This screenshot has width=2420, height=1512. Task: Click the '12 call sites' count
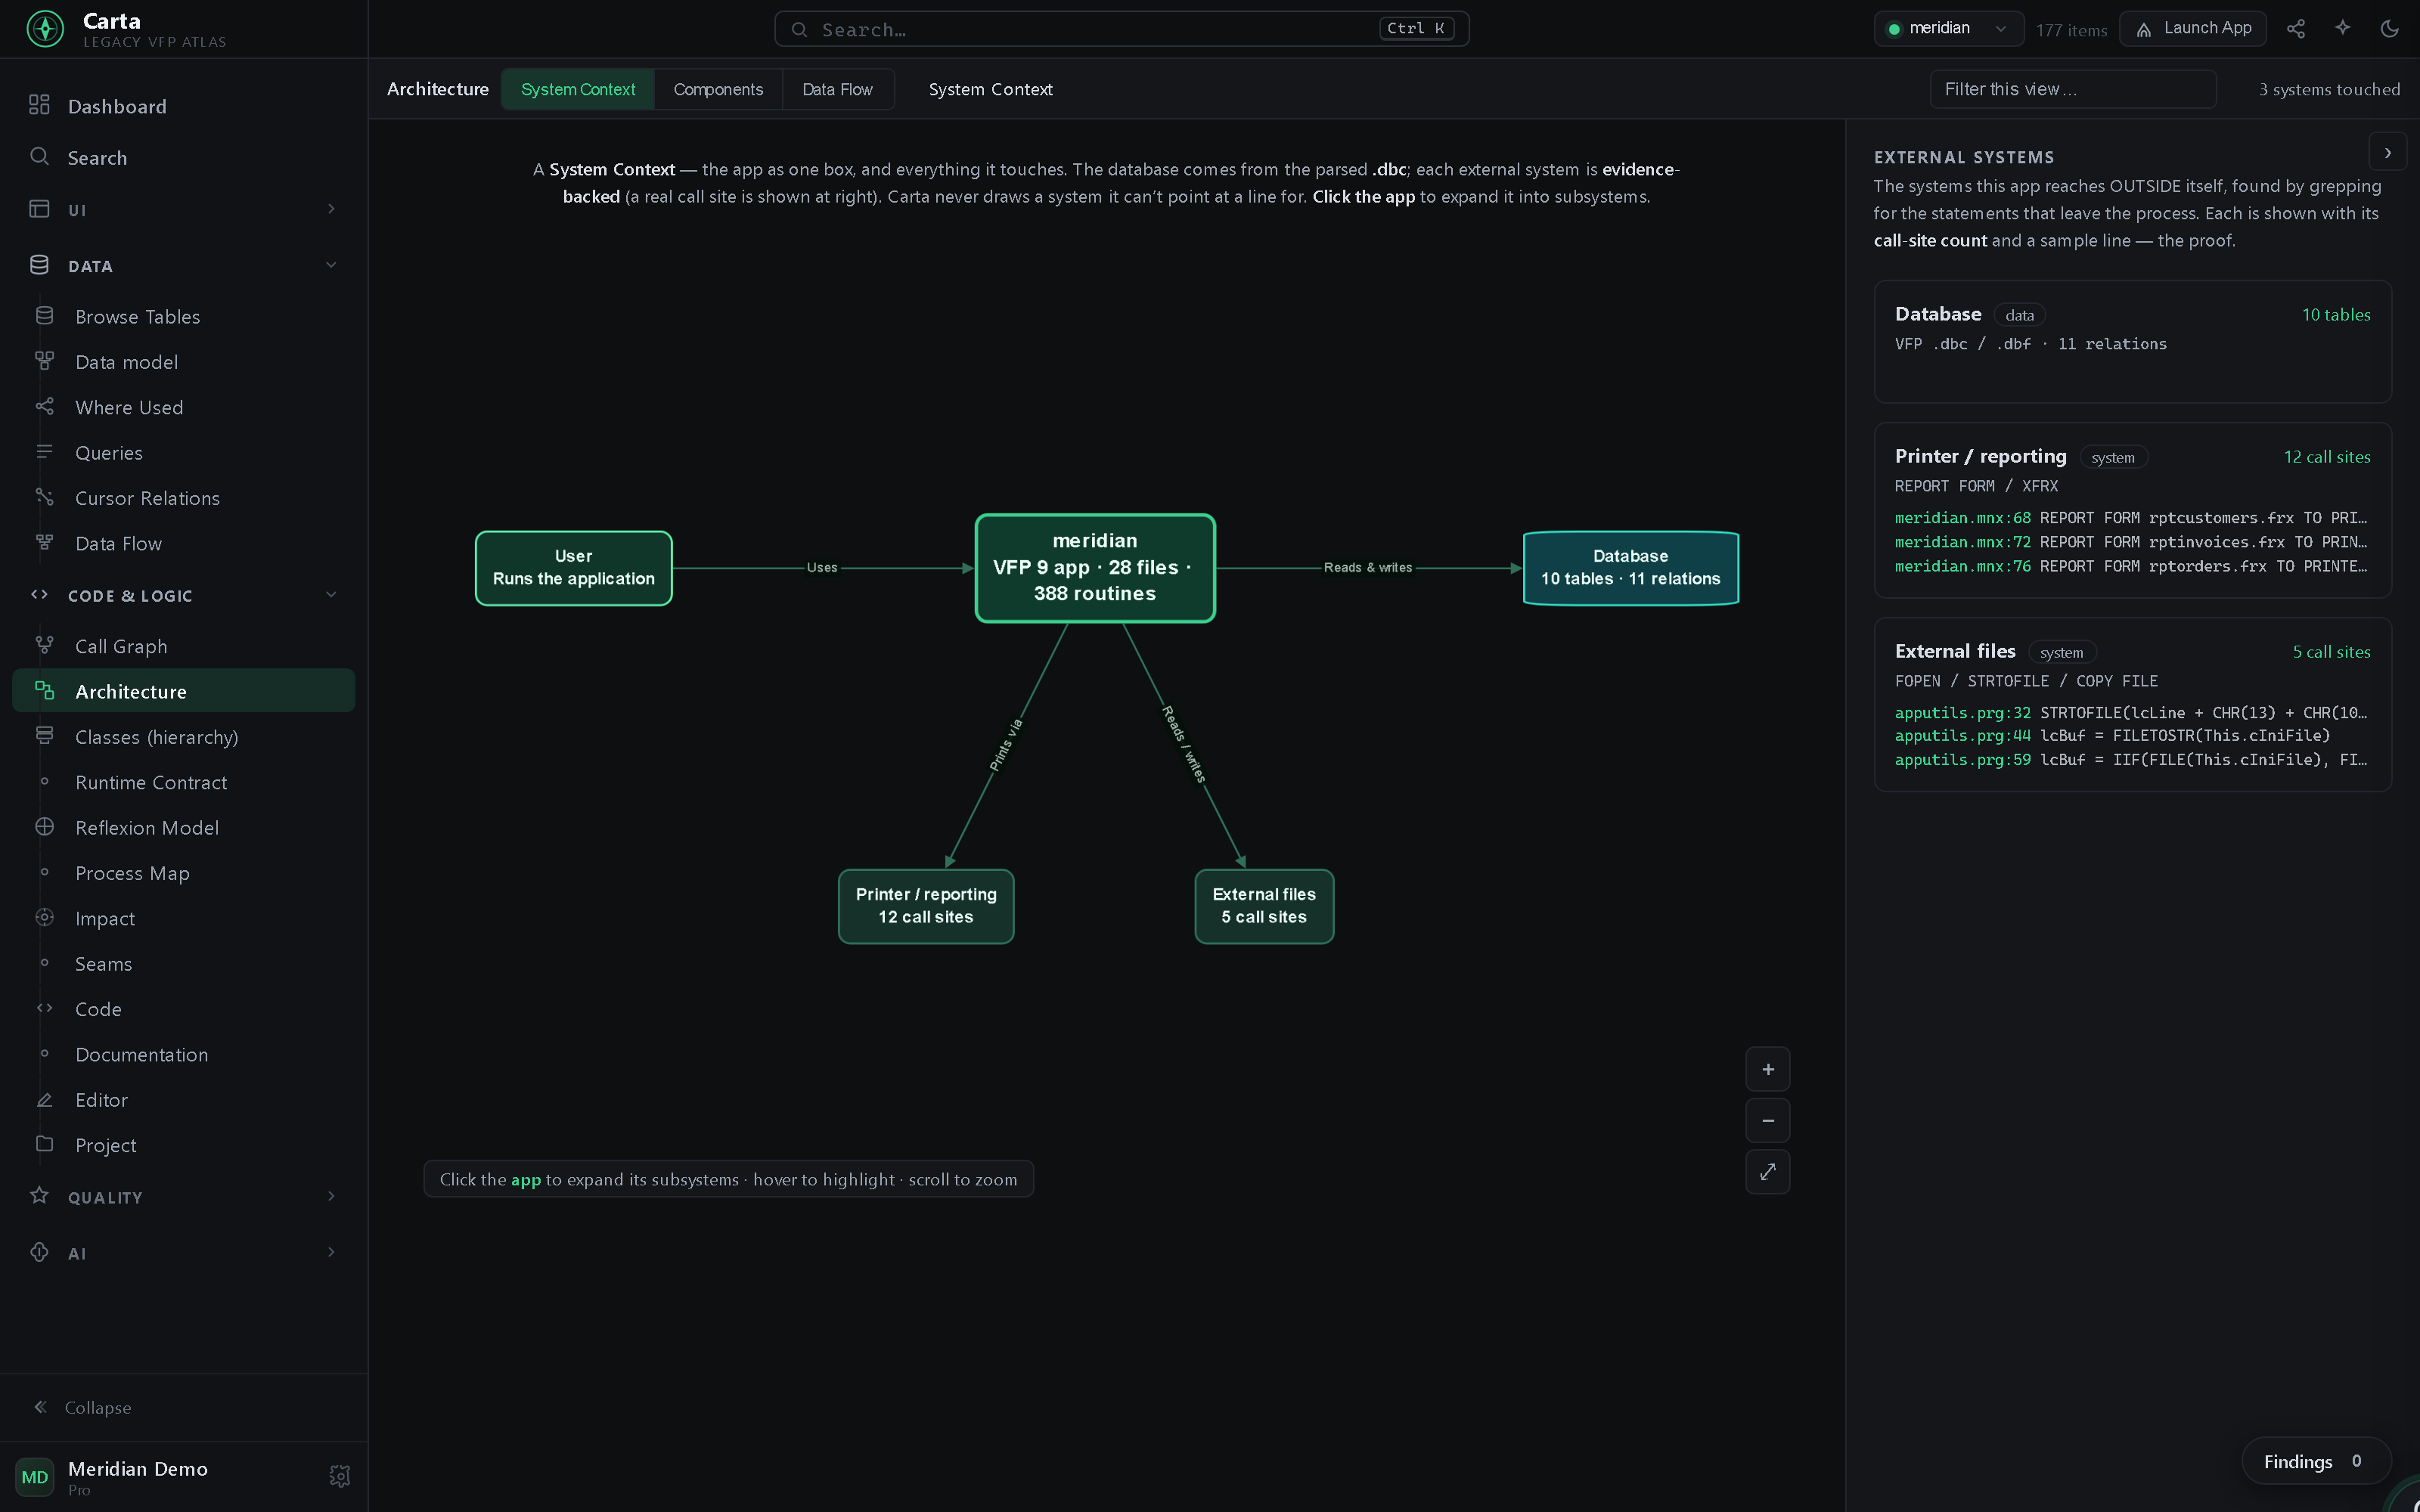coord(2327,457)
